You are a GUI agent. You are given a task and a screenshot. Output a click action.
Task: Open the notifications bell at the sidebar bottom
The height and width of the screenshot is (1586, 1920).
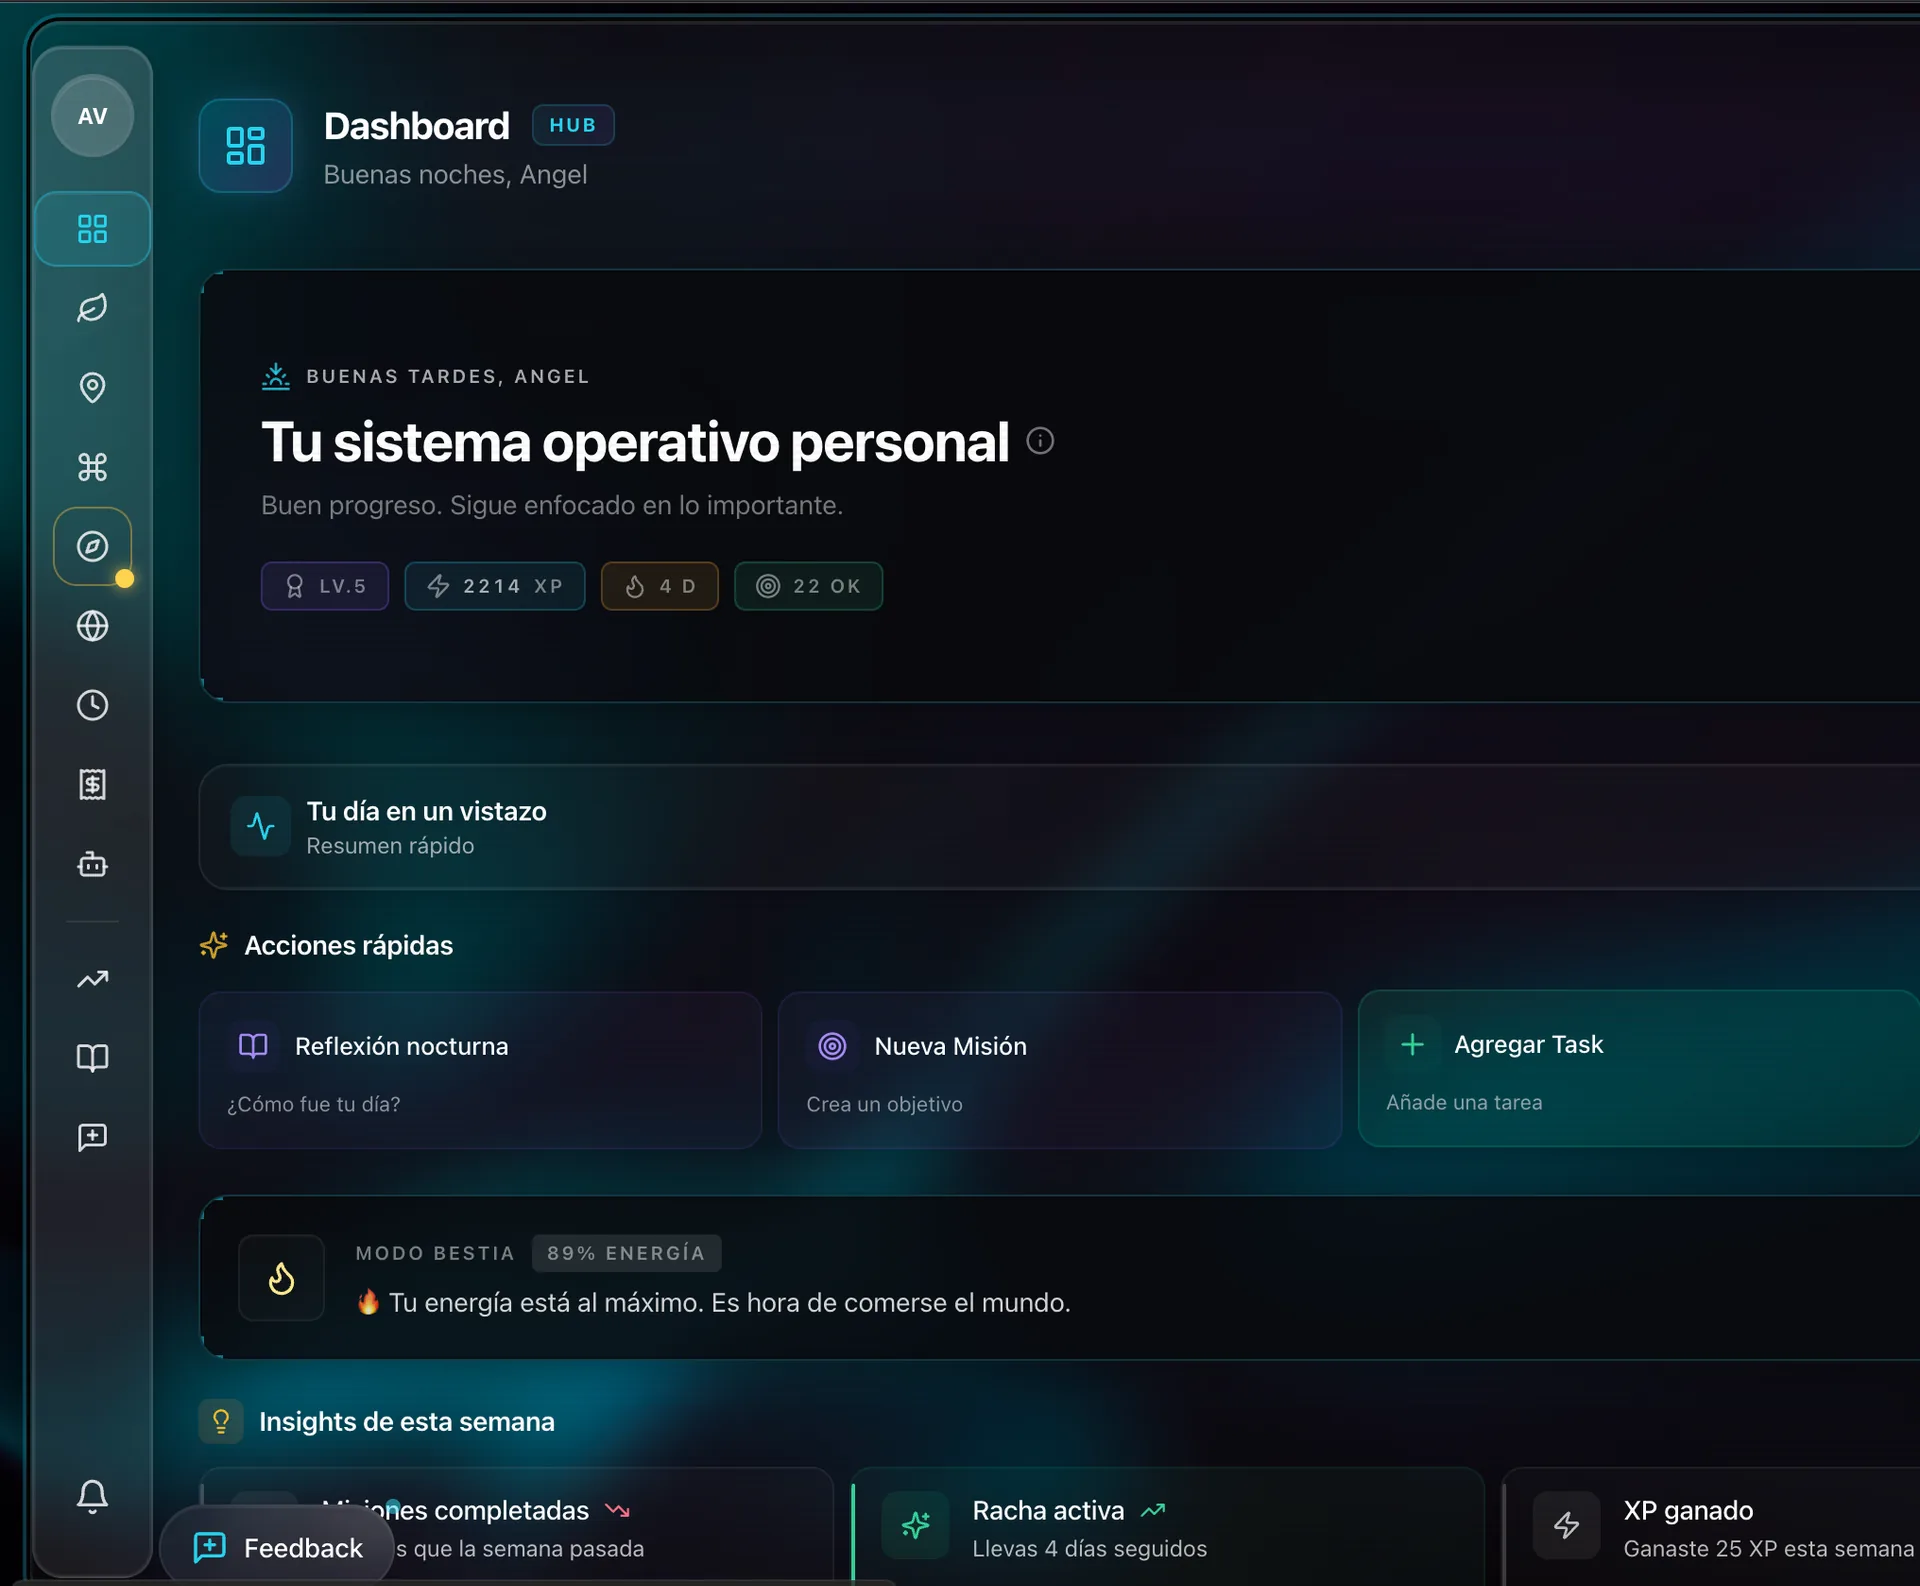click(92, 1496)
